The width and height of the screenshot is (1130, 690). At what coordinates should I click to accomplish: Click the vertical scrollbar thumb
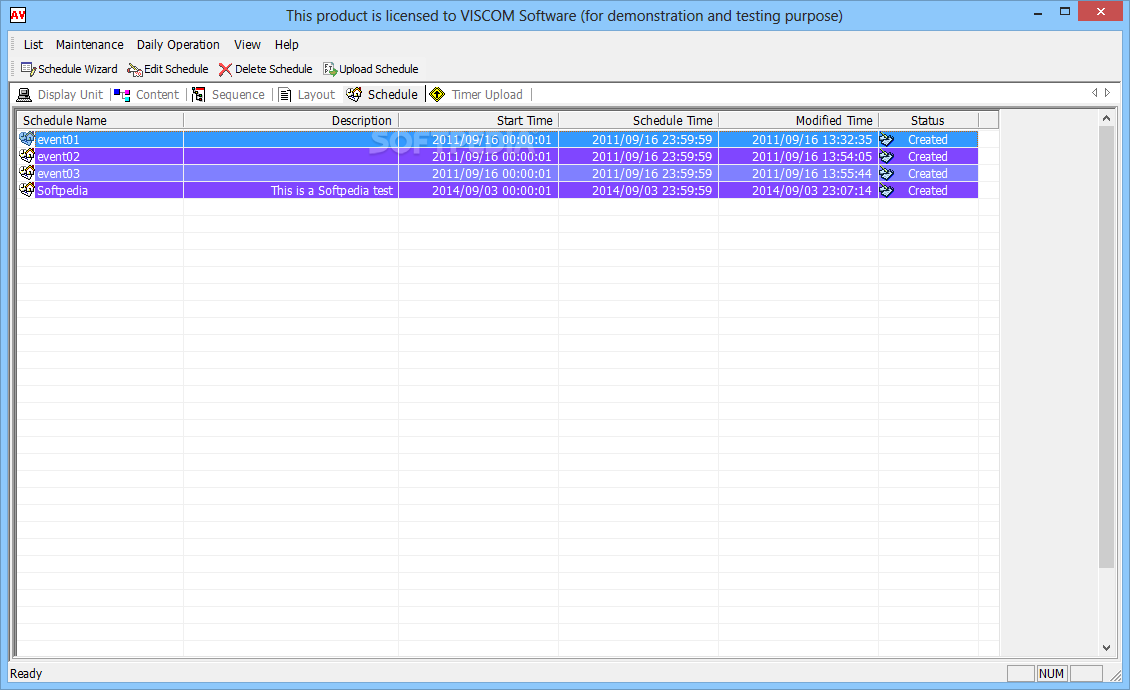[1106, 347]
